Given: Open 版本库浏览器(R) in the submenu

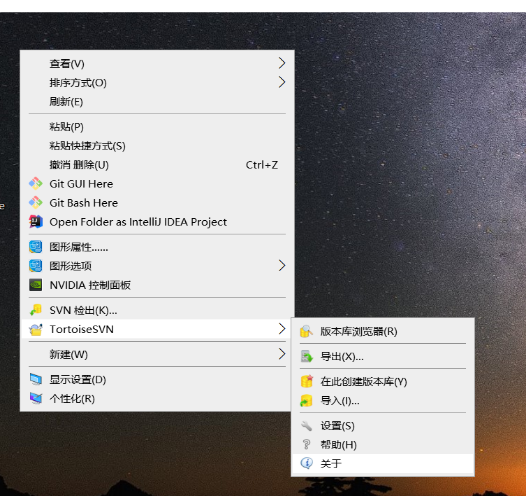Looking at the screenshot, I should coord(383,331).
